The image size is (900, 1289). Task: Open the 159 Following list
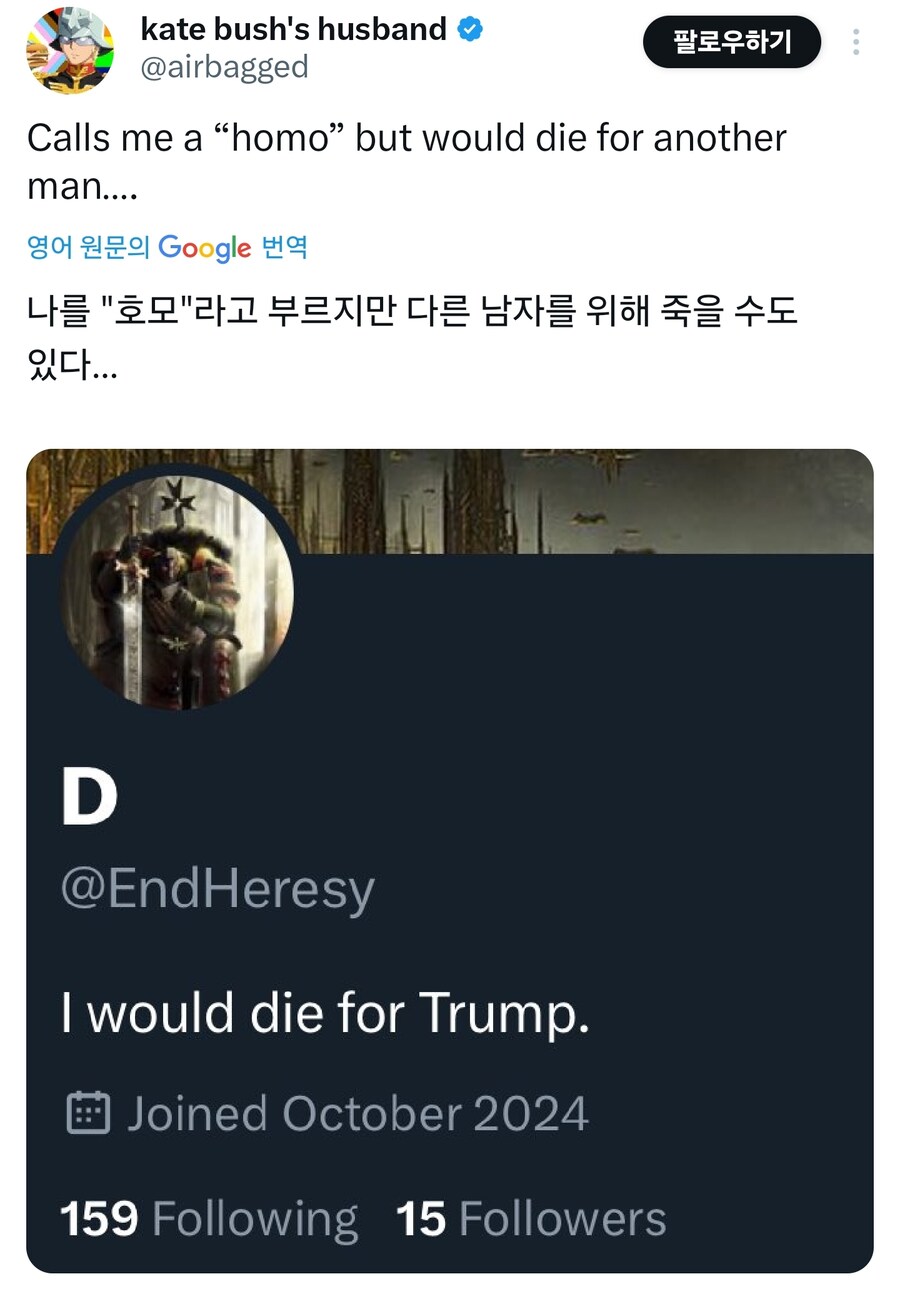pos(208,1218)
